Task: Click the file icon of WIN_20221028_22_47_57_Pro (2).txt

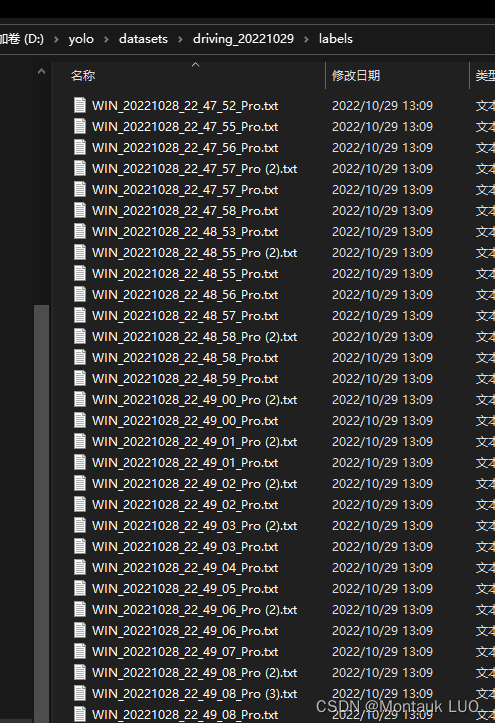Action: coord(80,168)
